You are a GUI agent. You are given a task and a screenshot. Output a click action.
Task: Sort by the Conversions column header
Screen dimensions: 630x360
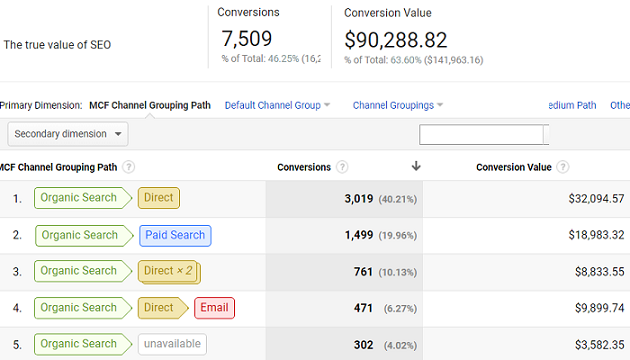pos(304,167)
